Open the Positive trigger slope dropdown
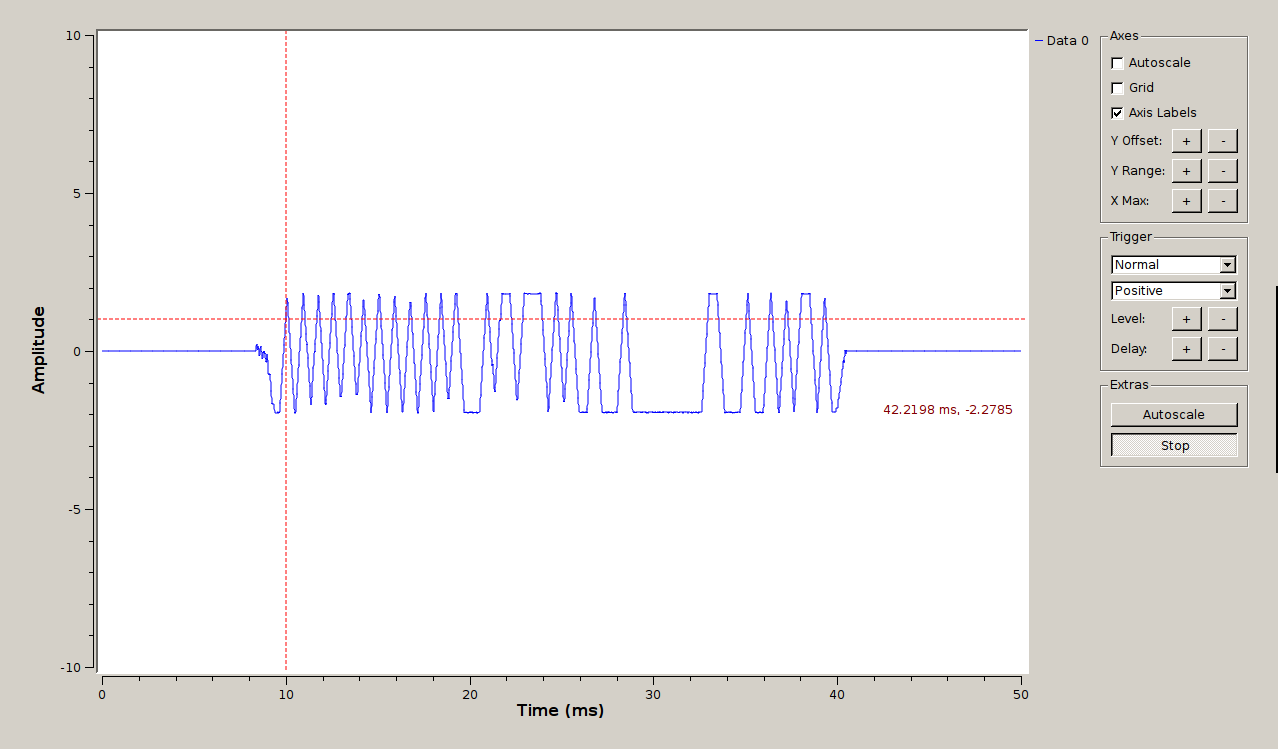This screenshot has height=749, width=1278. pyautogui.click(x=1174, y=291)
